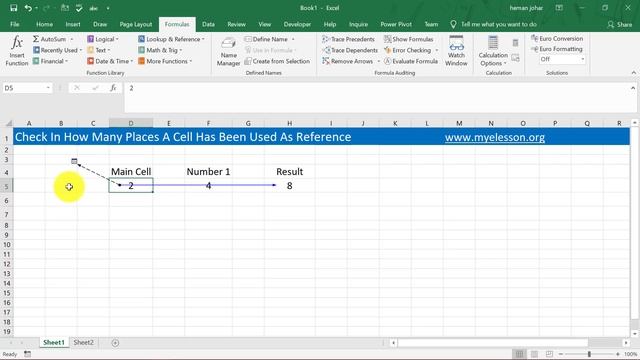Expand the formula bar
Viewport: 640px width, 360px height.
tap(633, 88)
